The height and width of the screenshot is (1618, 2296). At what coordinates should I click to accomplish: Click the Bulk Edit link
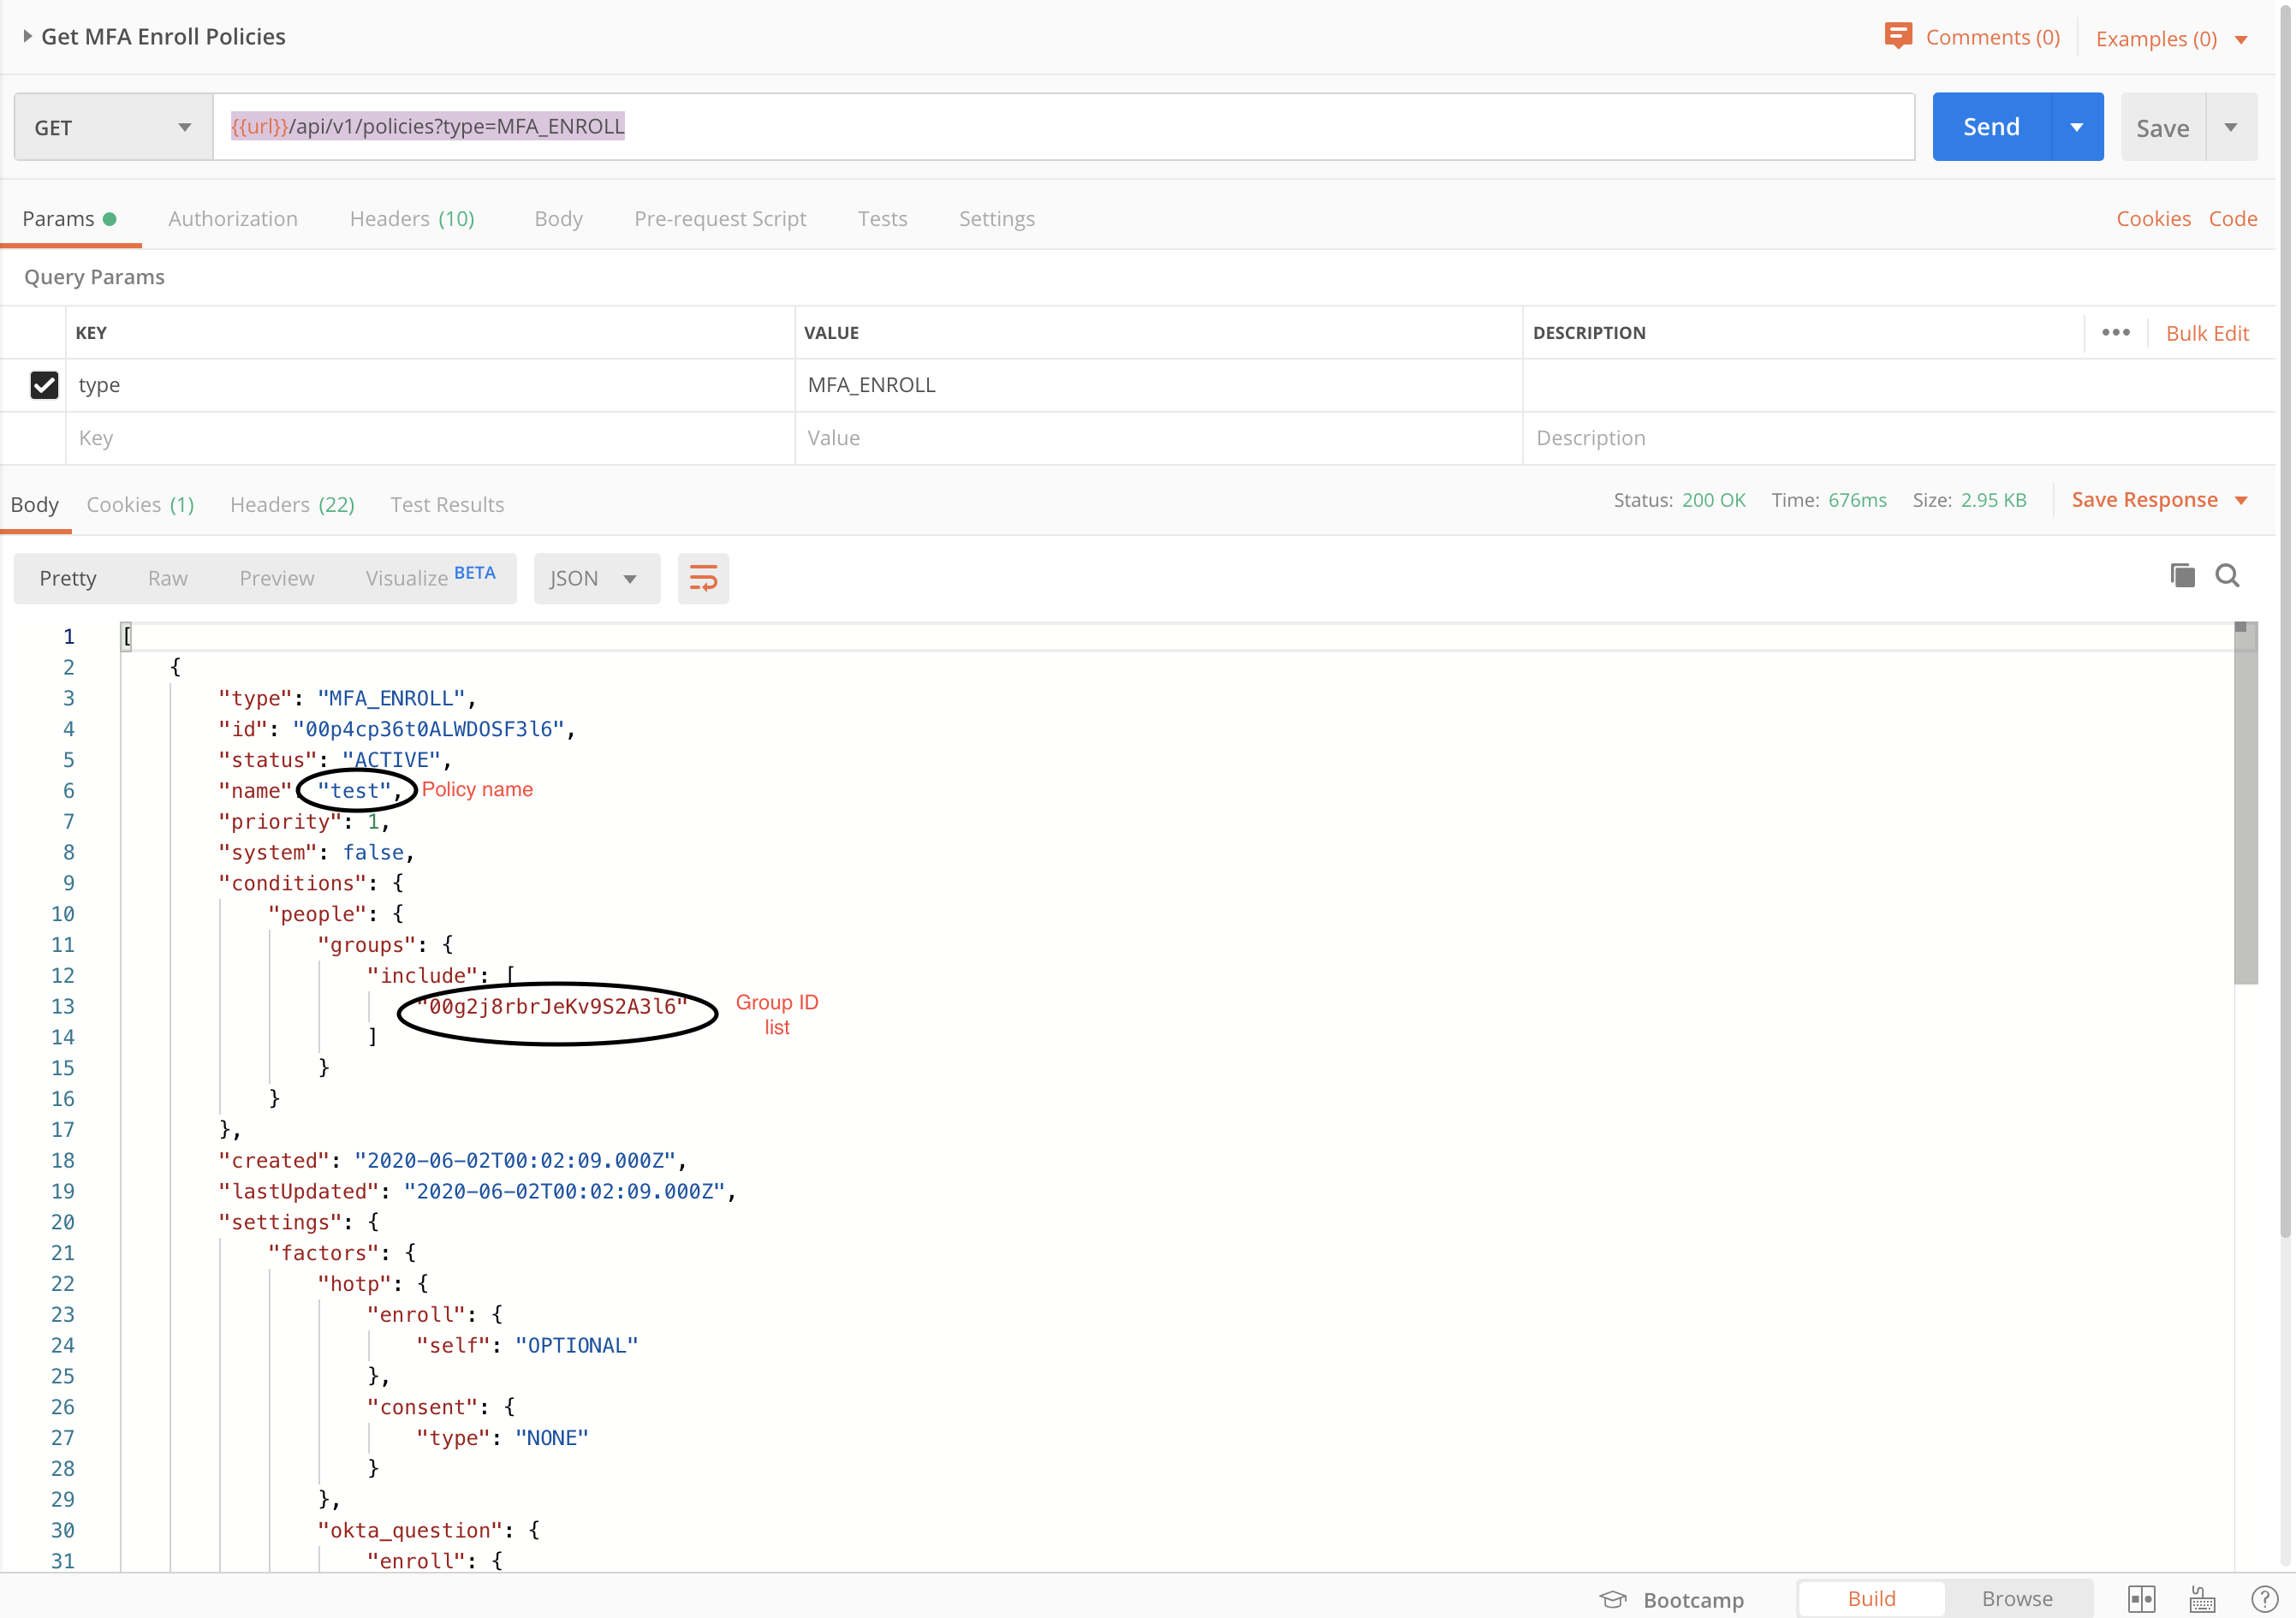[2206, 333]
